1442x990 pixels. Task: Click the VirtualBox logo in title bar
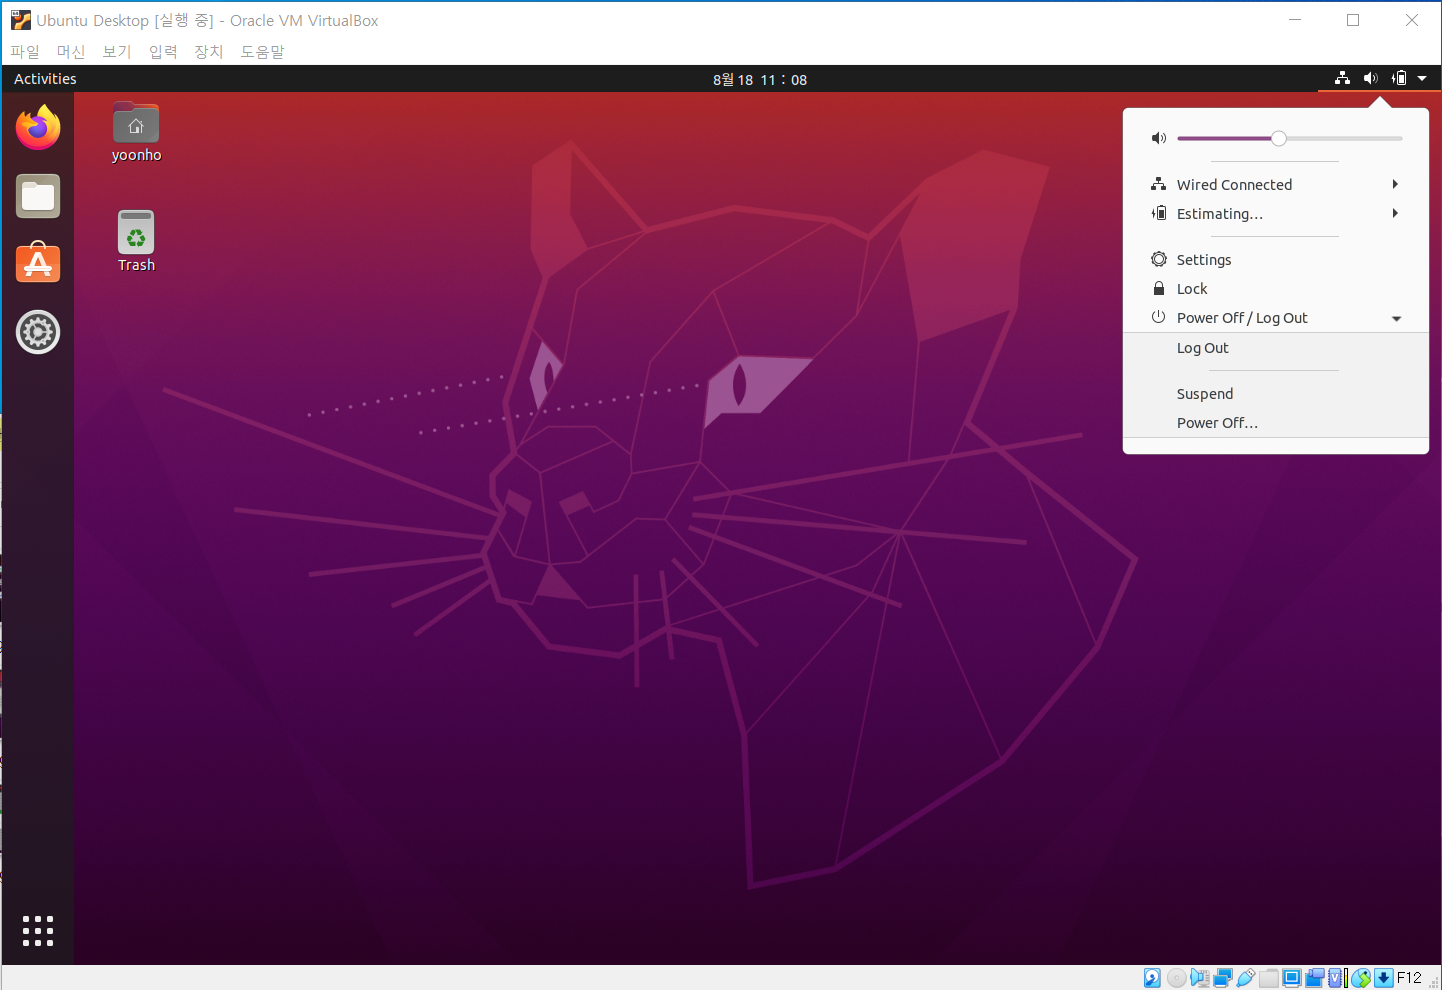pyautogui.click(x=20, y=20)
